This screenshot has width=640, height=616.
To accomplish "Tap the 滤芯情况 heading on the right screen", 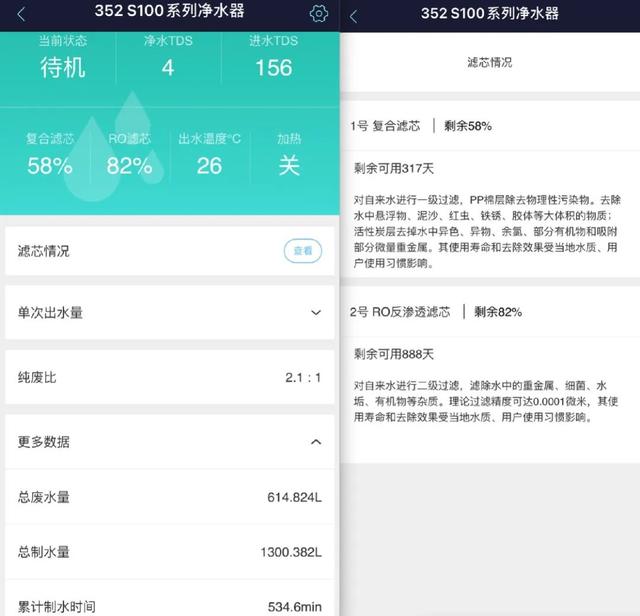I will coord(489,62).
